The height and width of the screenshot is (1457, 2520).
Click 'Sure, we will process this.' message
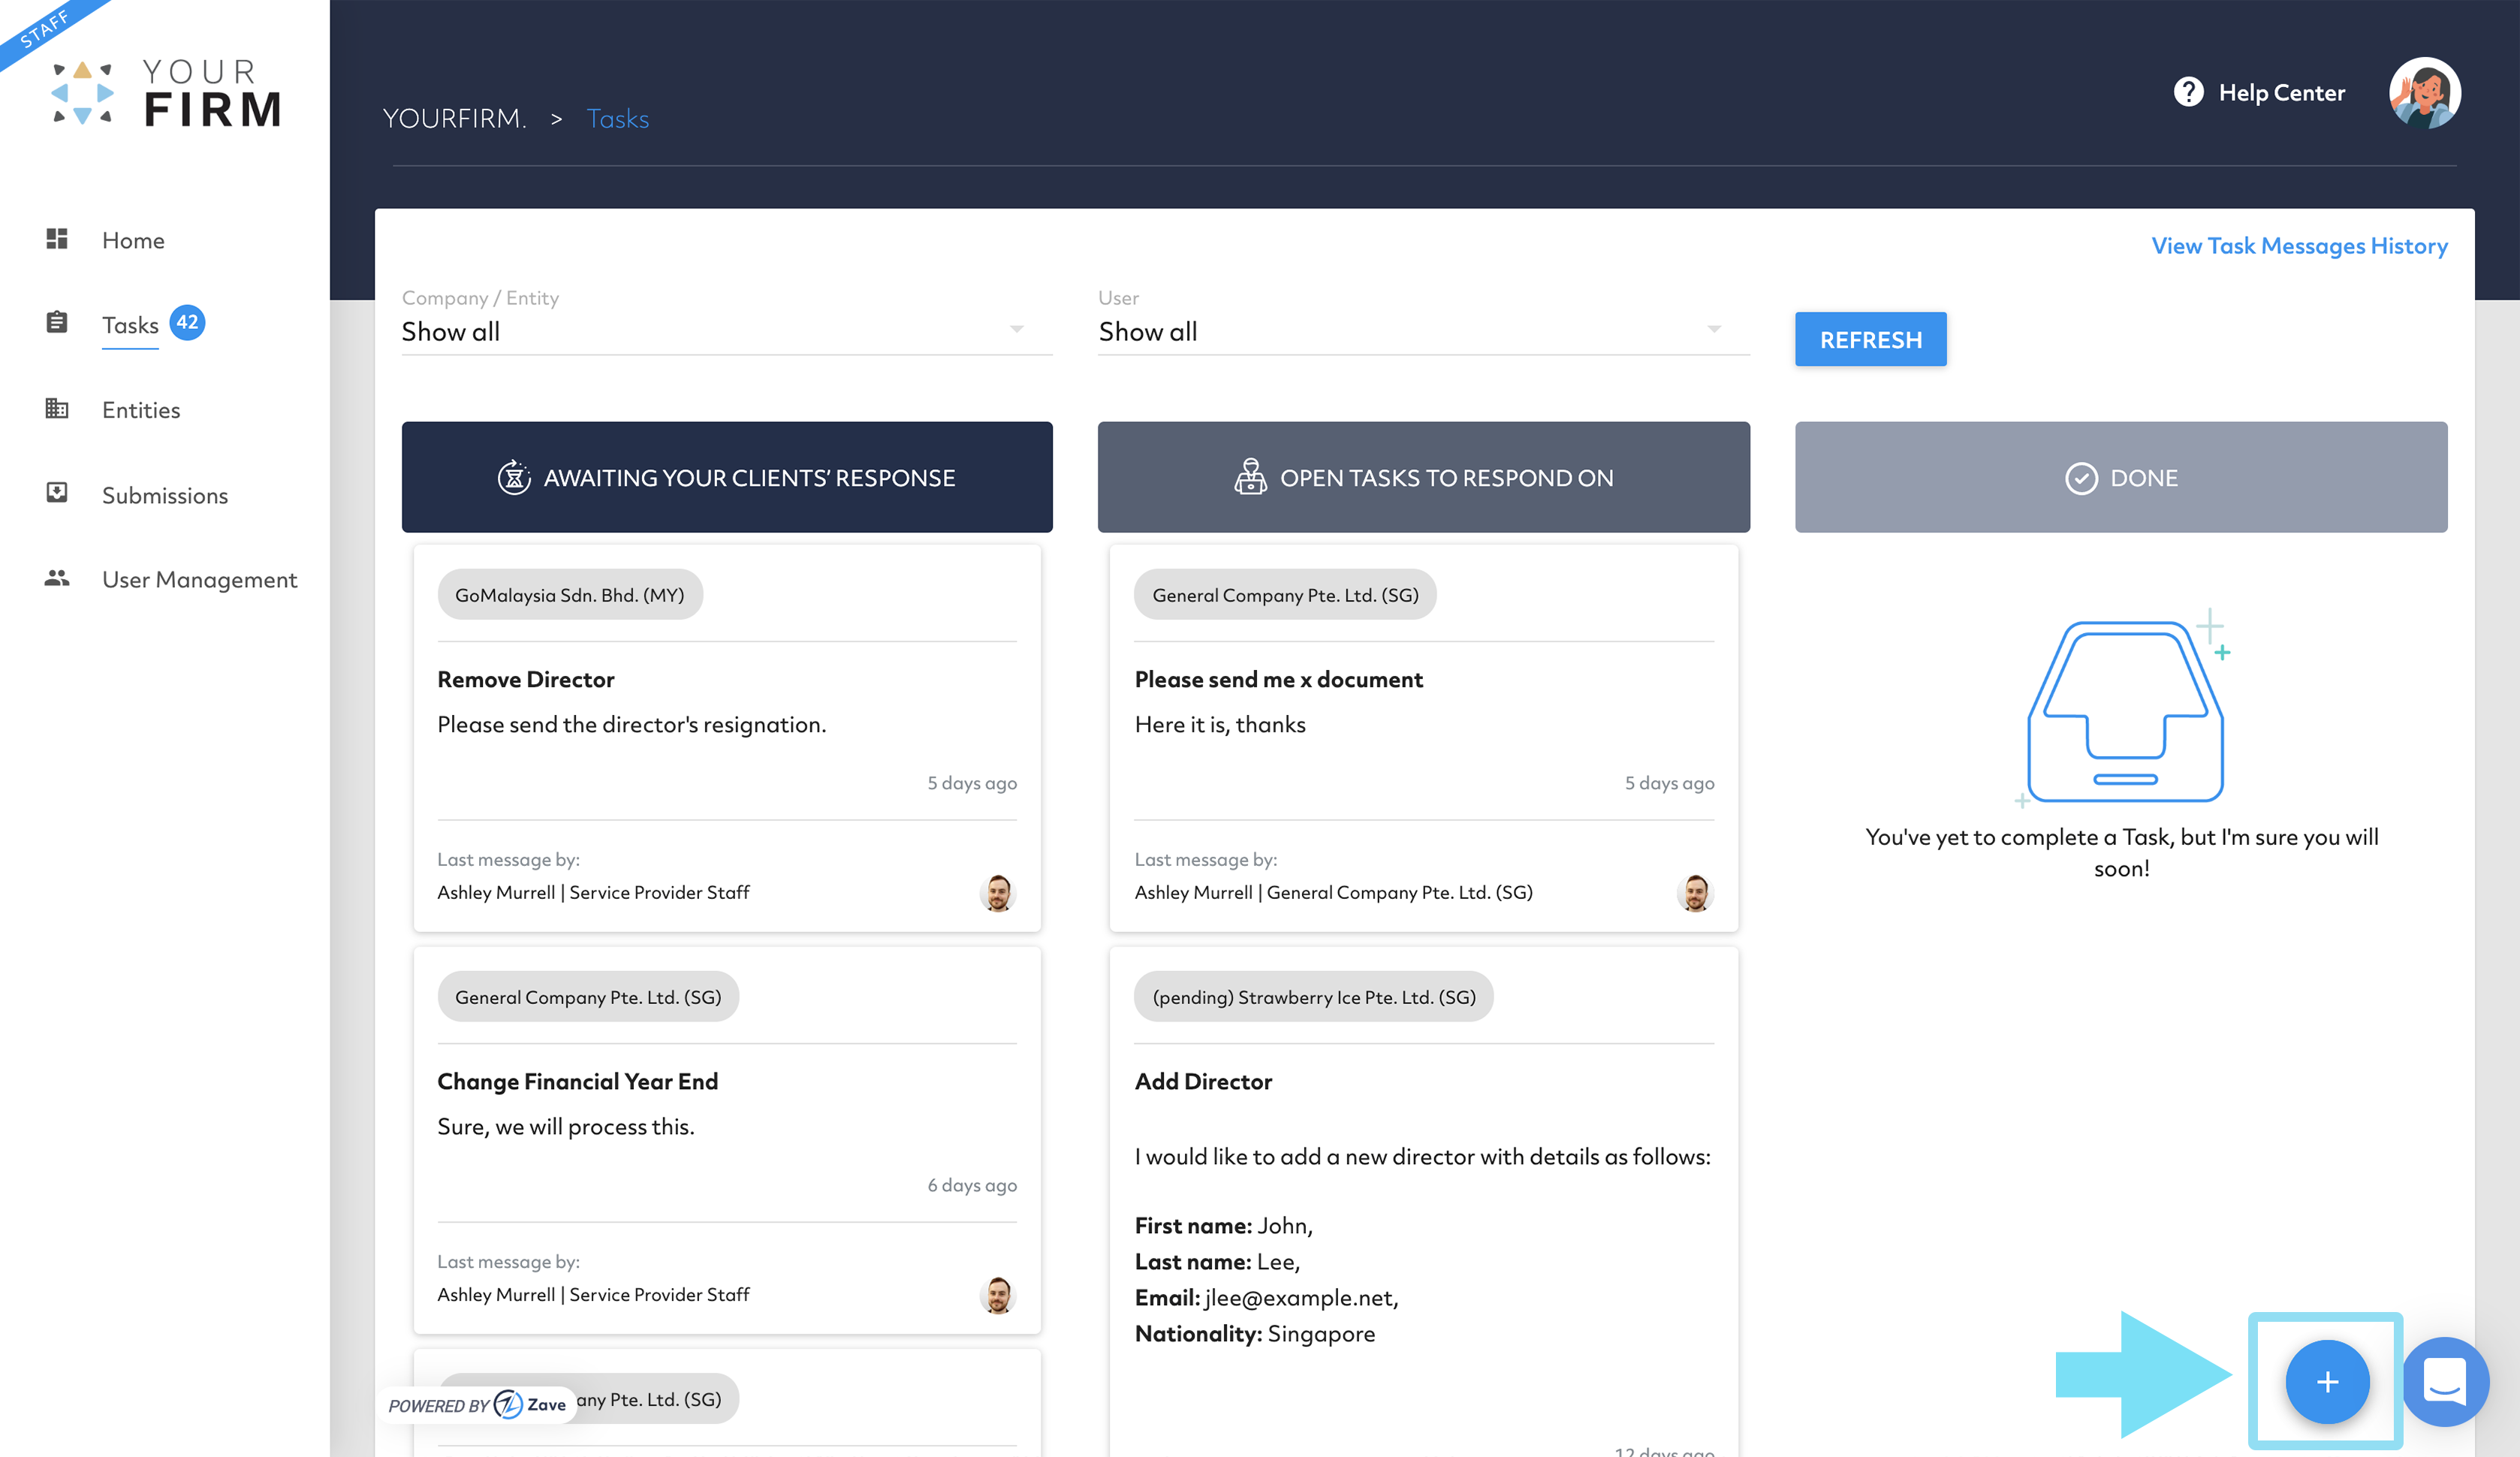(x=565, y=1126)
